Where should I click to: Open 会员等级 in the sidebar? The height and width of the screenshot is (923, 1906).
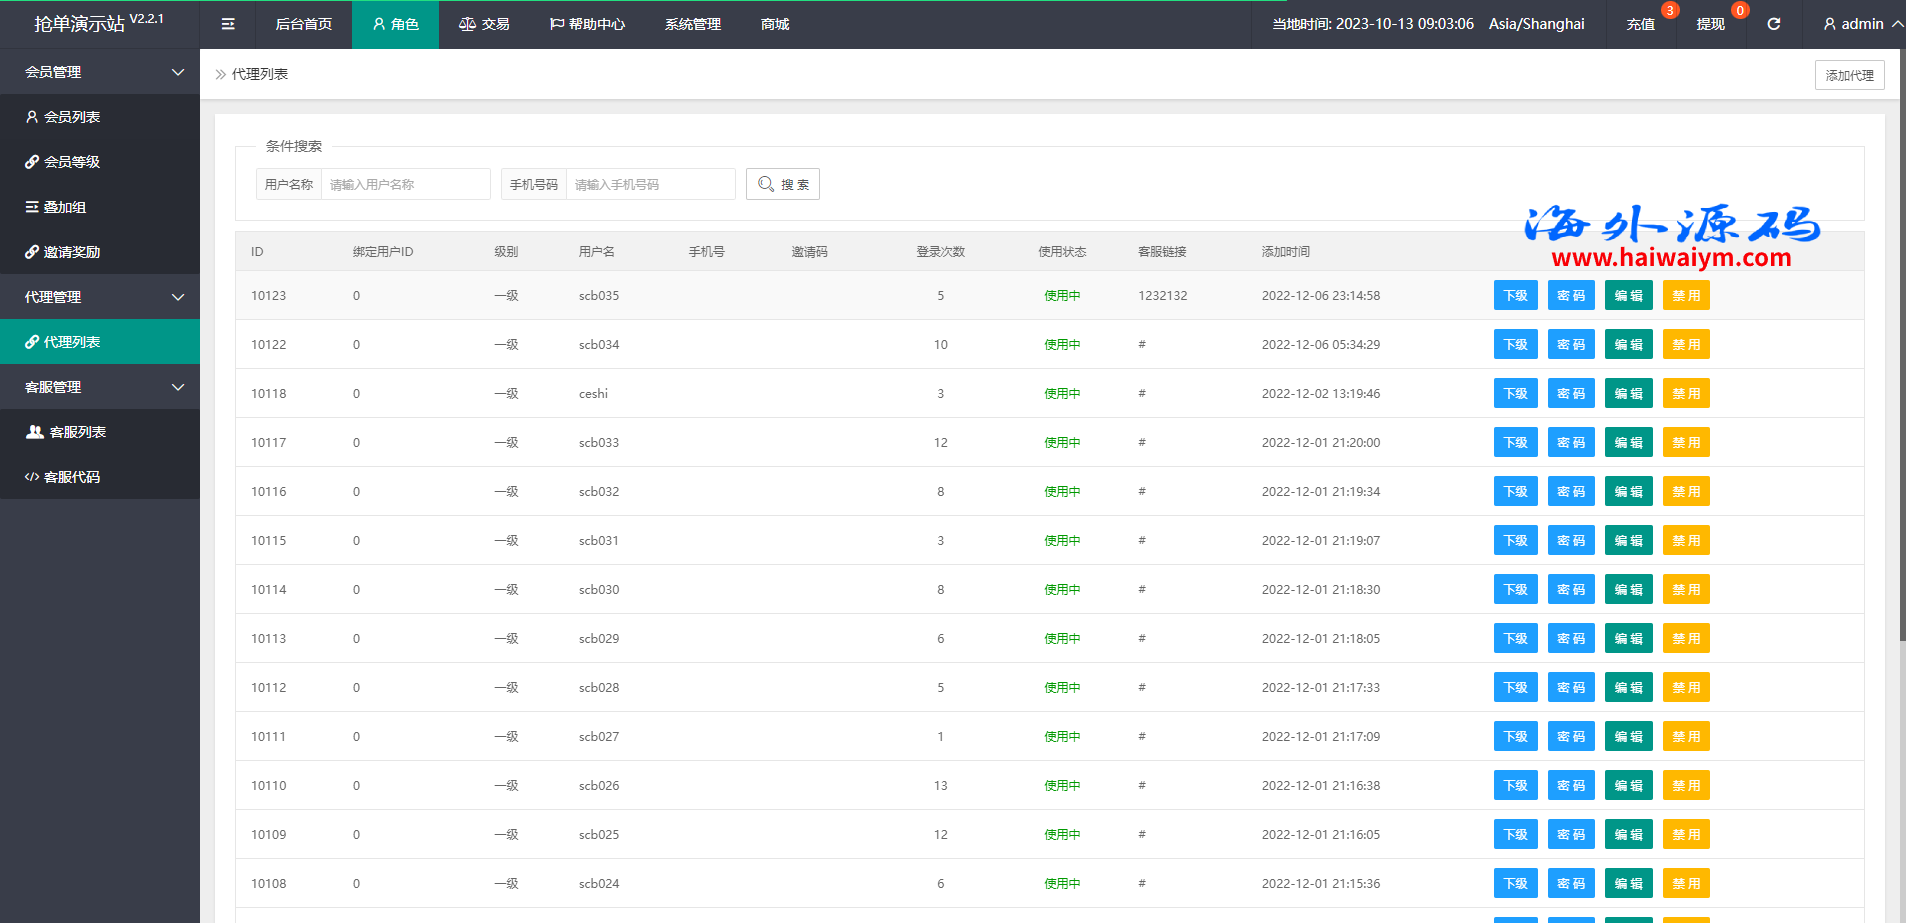(x=72, y=162)
